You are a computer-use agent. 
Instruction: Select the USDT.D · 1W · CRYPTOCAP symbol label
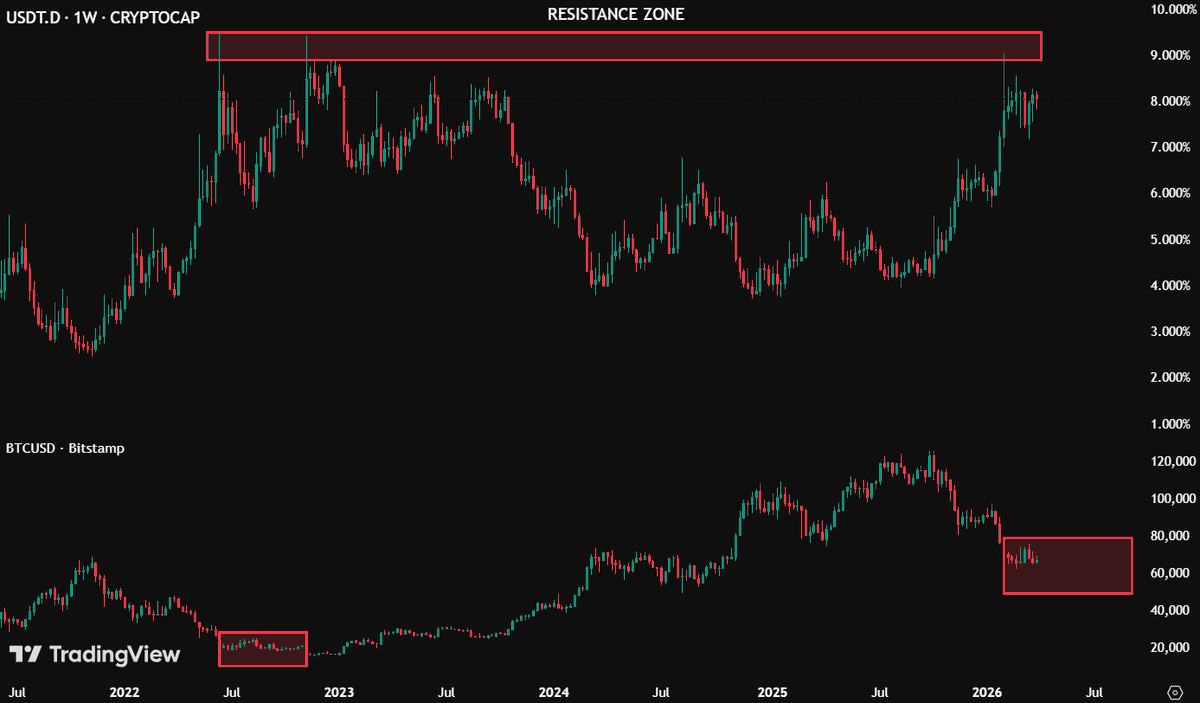point(102,17)
